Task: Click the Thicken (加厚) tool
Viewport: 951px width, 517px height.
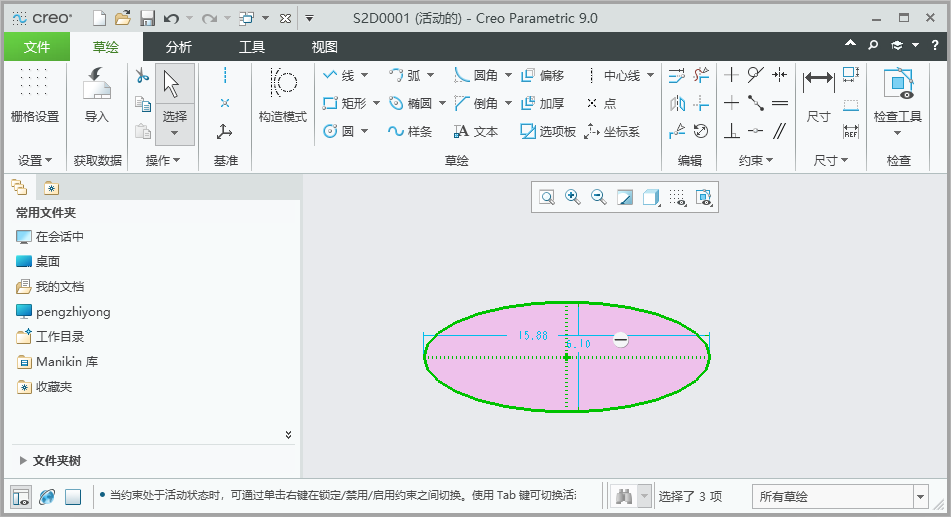Action: point(543,103)
